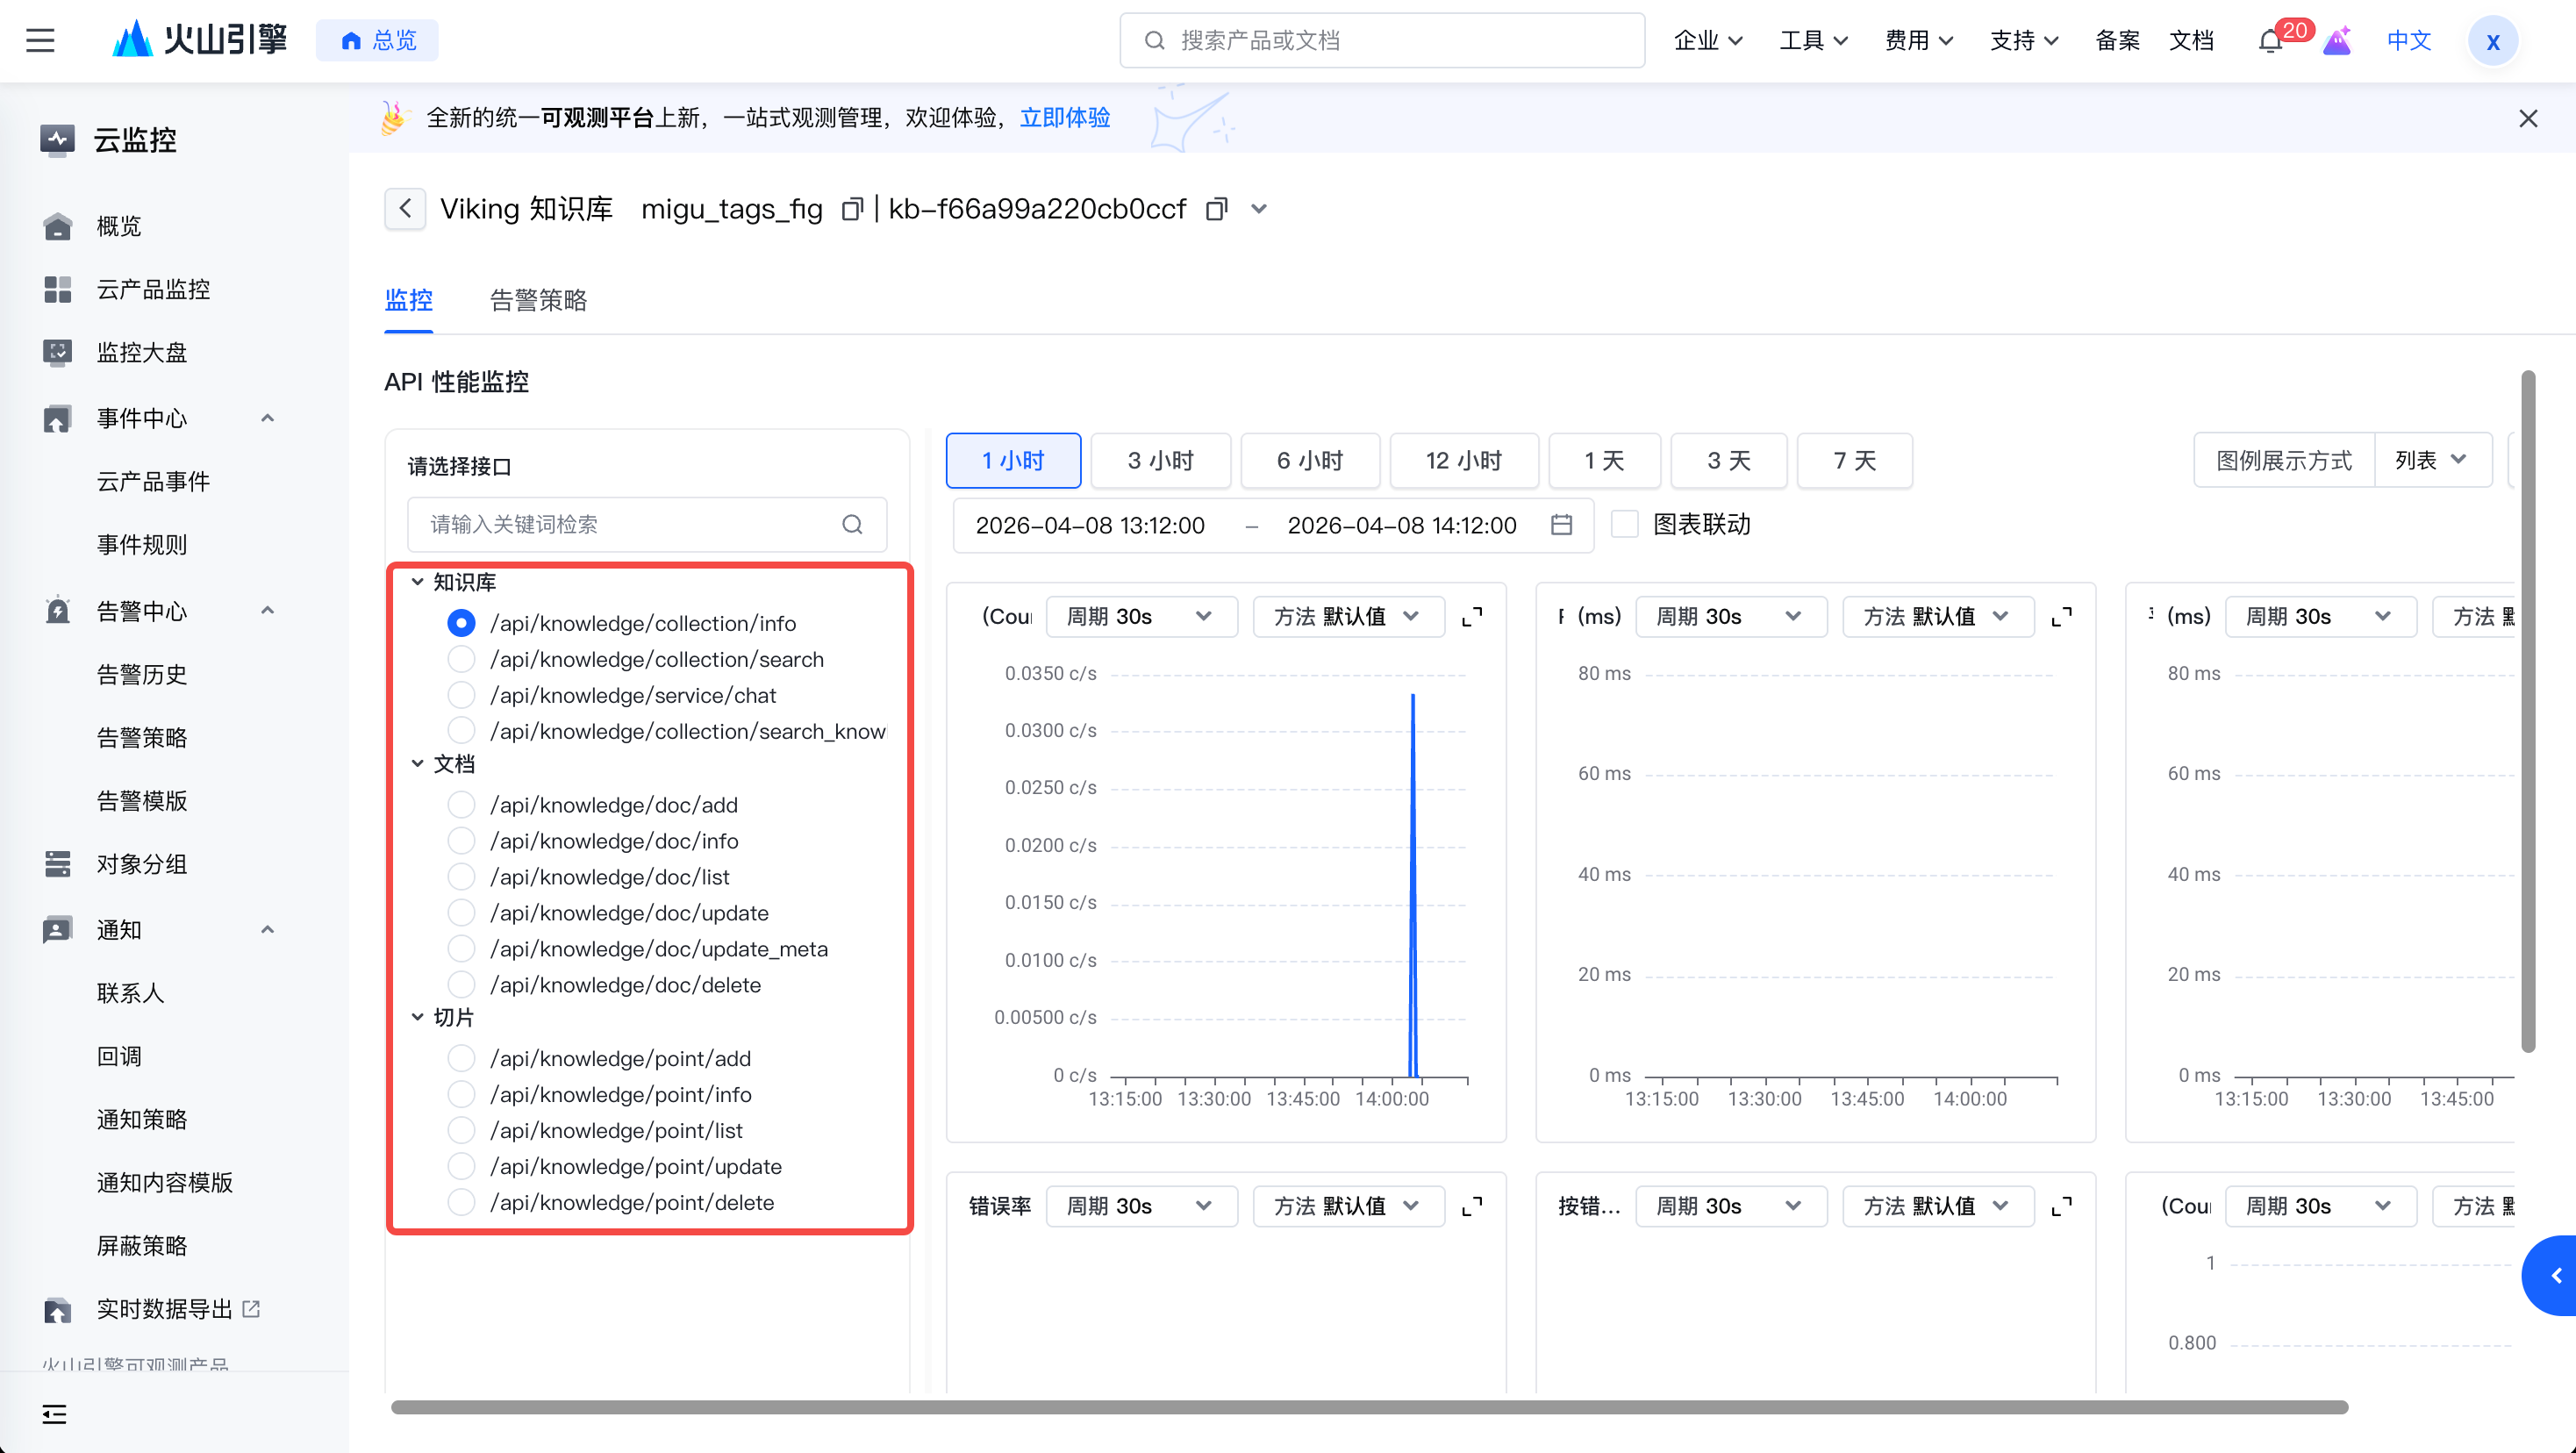Collapse the sidebar with the bottom icon

[54, 1414]
